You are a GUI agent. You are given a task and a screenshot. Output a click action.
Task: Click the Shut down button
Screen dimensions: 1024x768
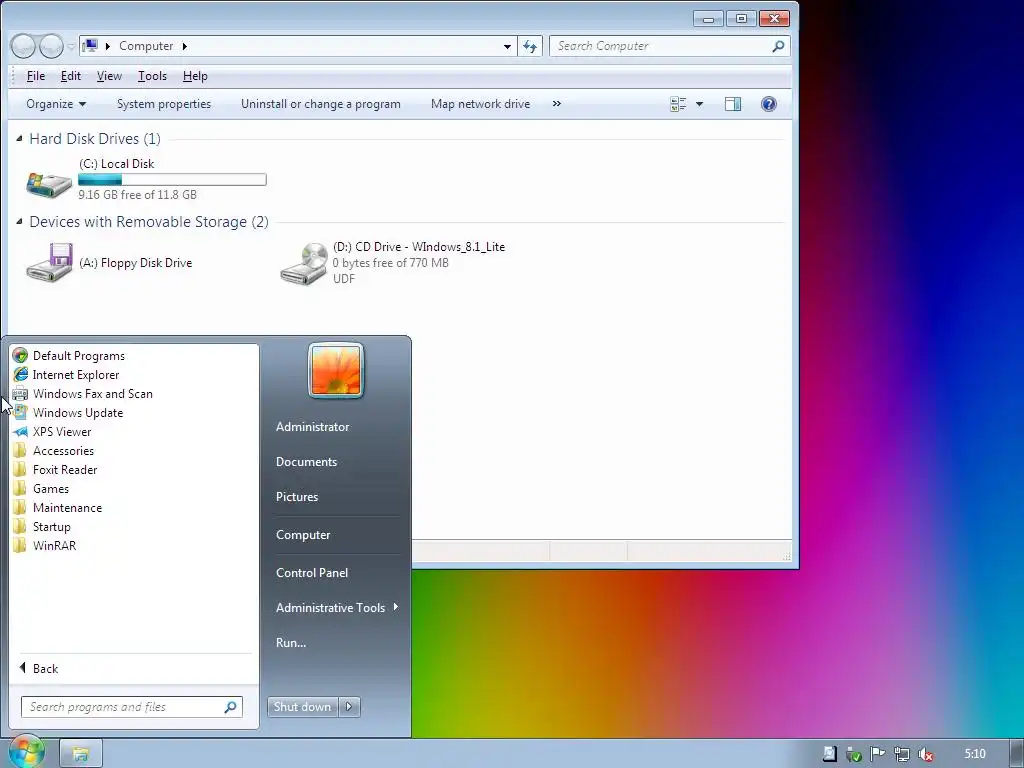(x=303, y=707)
